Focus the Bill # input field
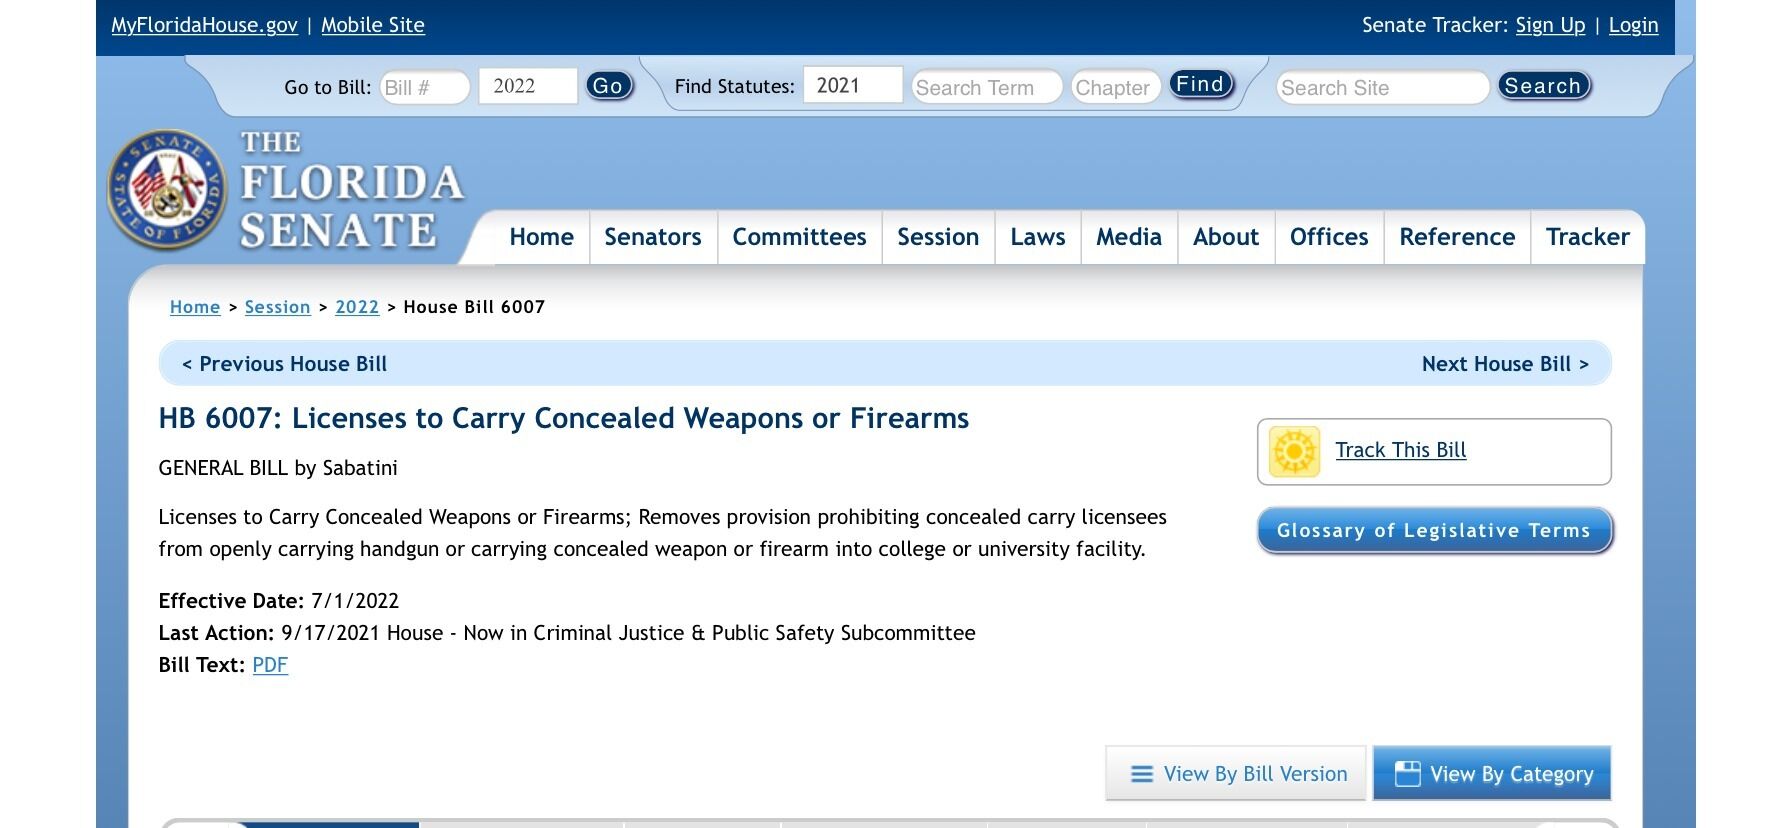 [x=424, y=87]
